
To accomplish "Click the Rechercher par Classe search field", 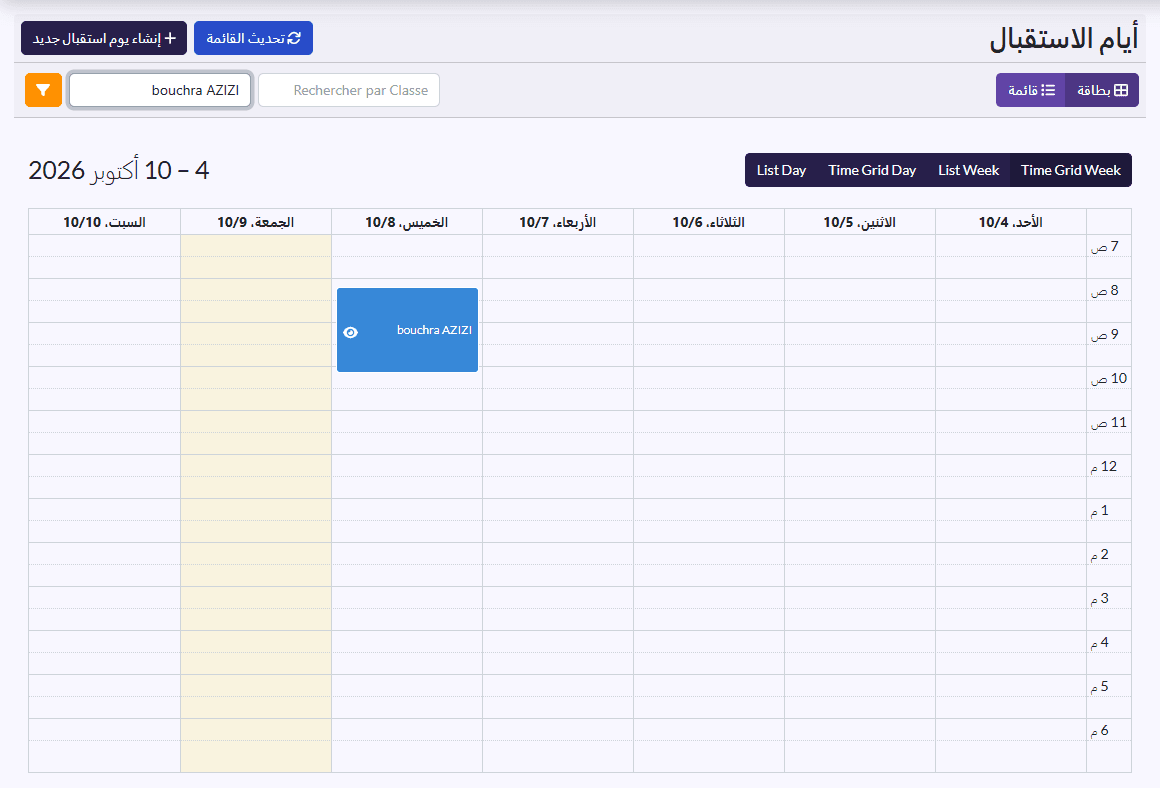I will [348, 90].
